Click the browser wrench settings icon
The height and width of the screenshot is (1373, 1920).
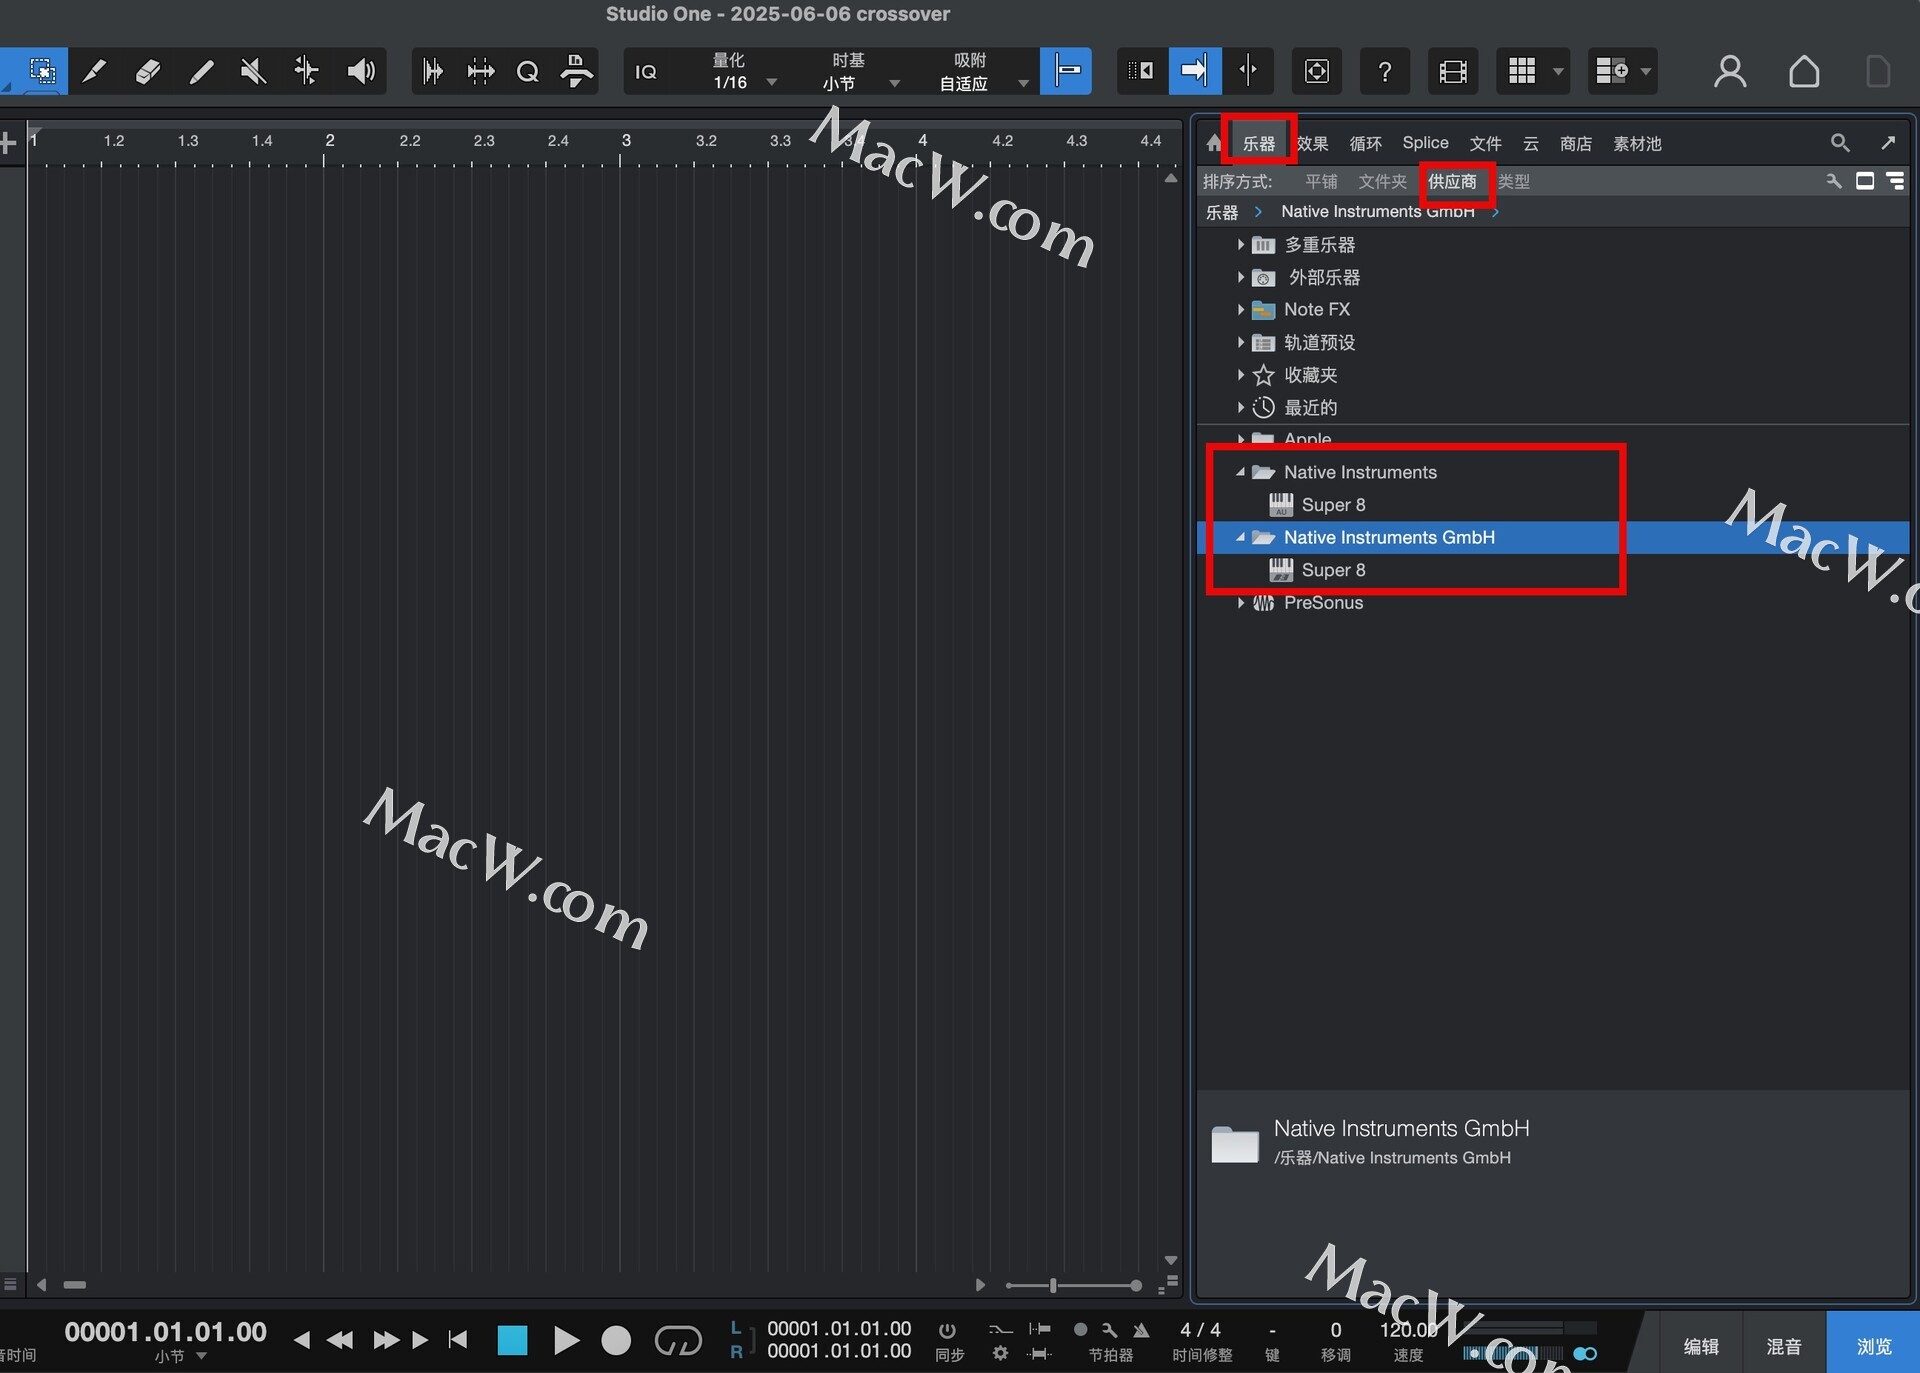1834,181
